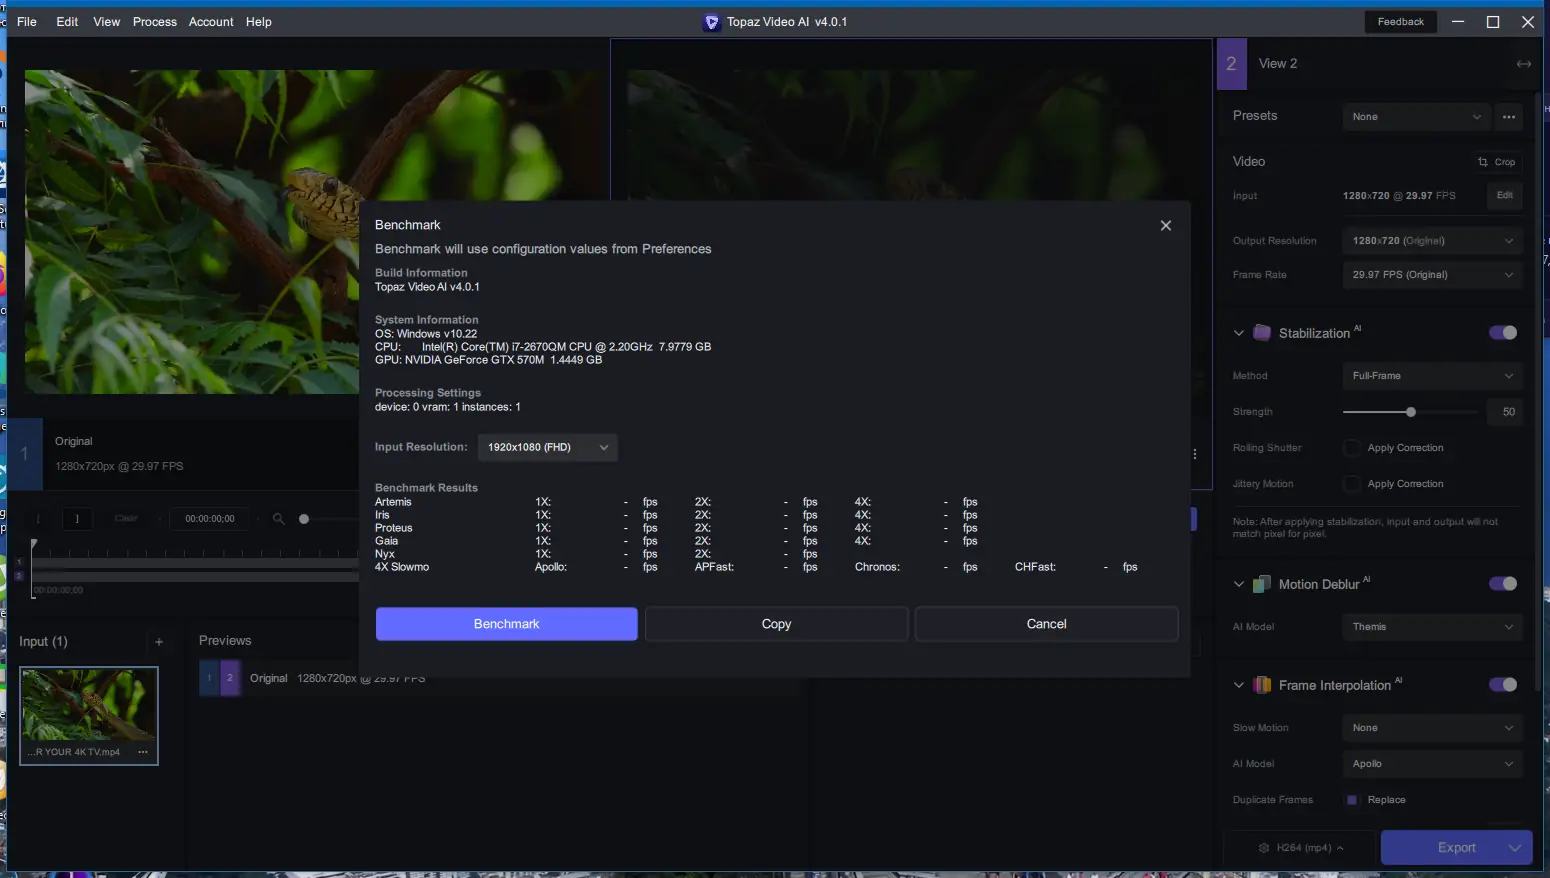Open the Edit menu

click(67, 22)
